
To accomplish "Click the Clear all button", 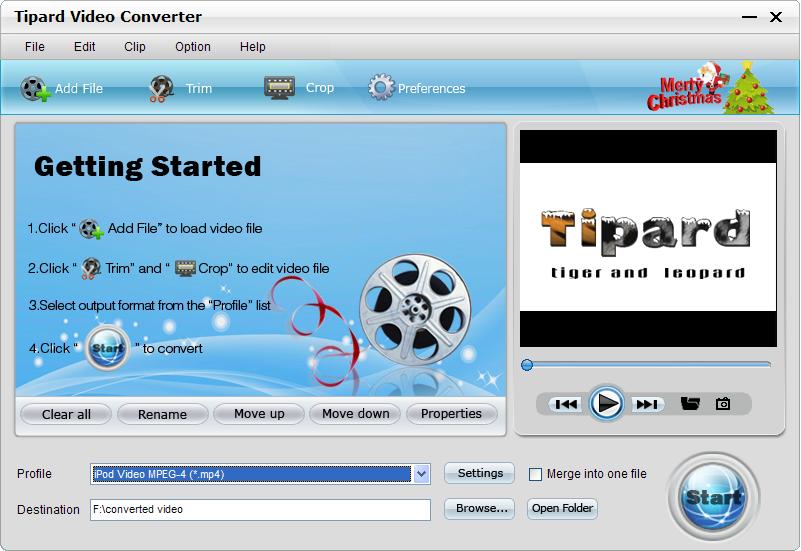I will (66, 414).
